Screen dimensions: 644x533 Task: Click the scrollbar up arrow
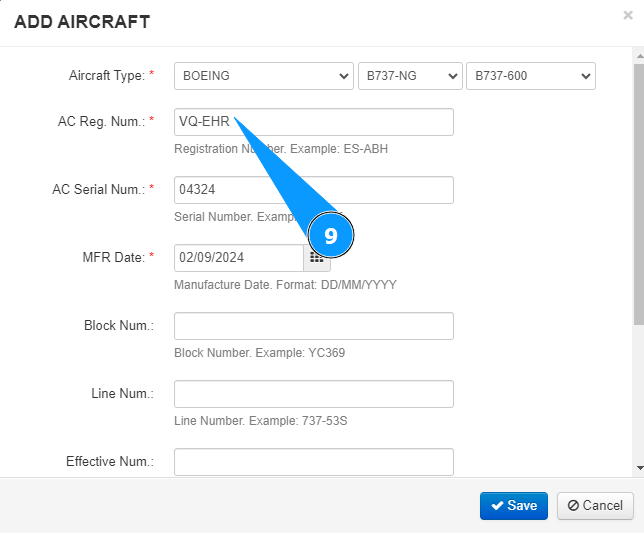639,57
